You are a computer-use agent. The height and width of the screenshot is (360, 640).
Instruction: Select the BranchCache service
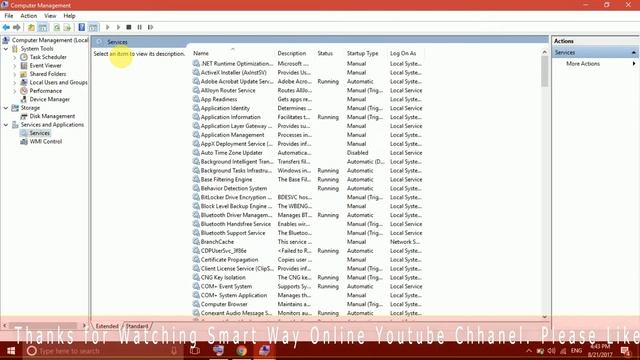pos(307,242)
